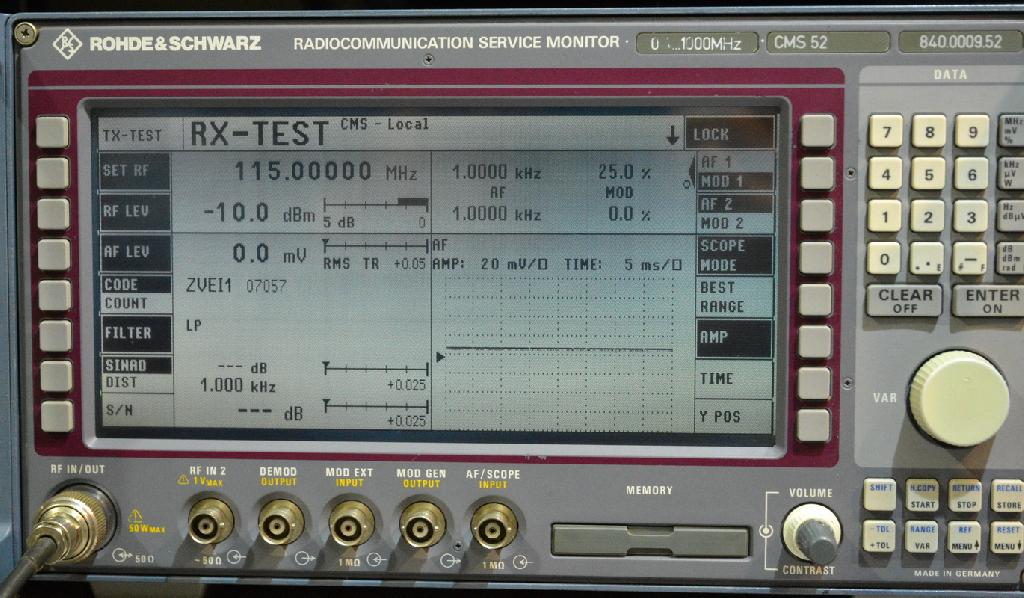Click the AF/SCOPE INPUT BNC connector
1024x598 pixels.
coord(494,526)
